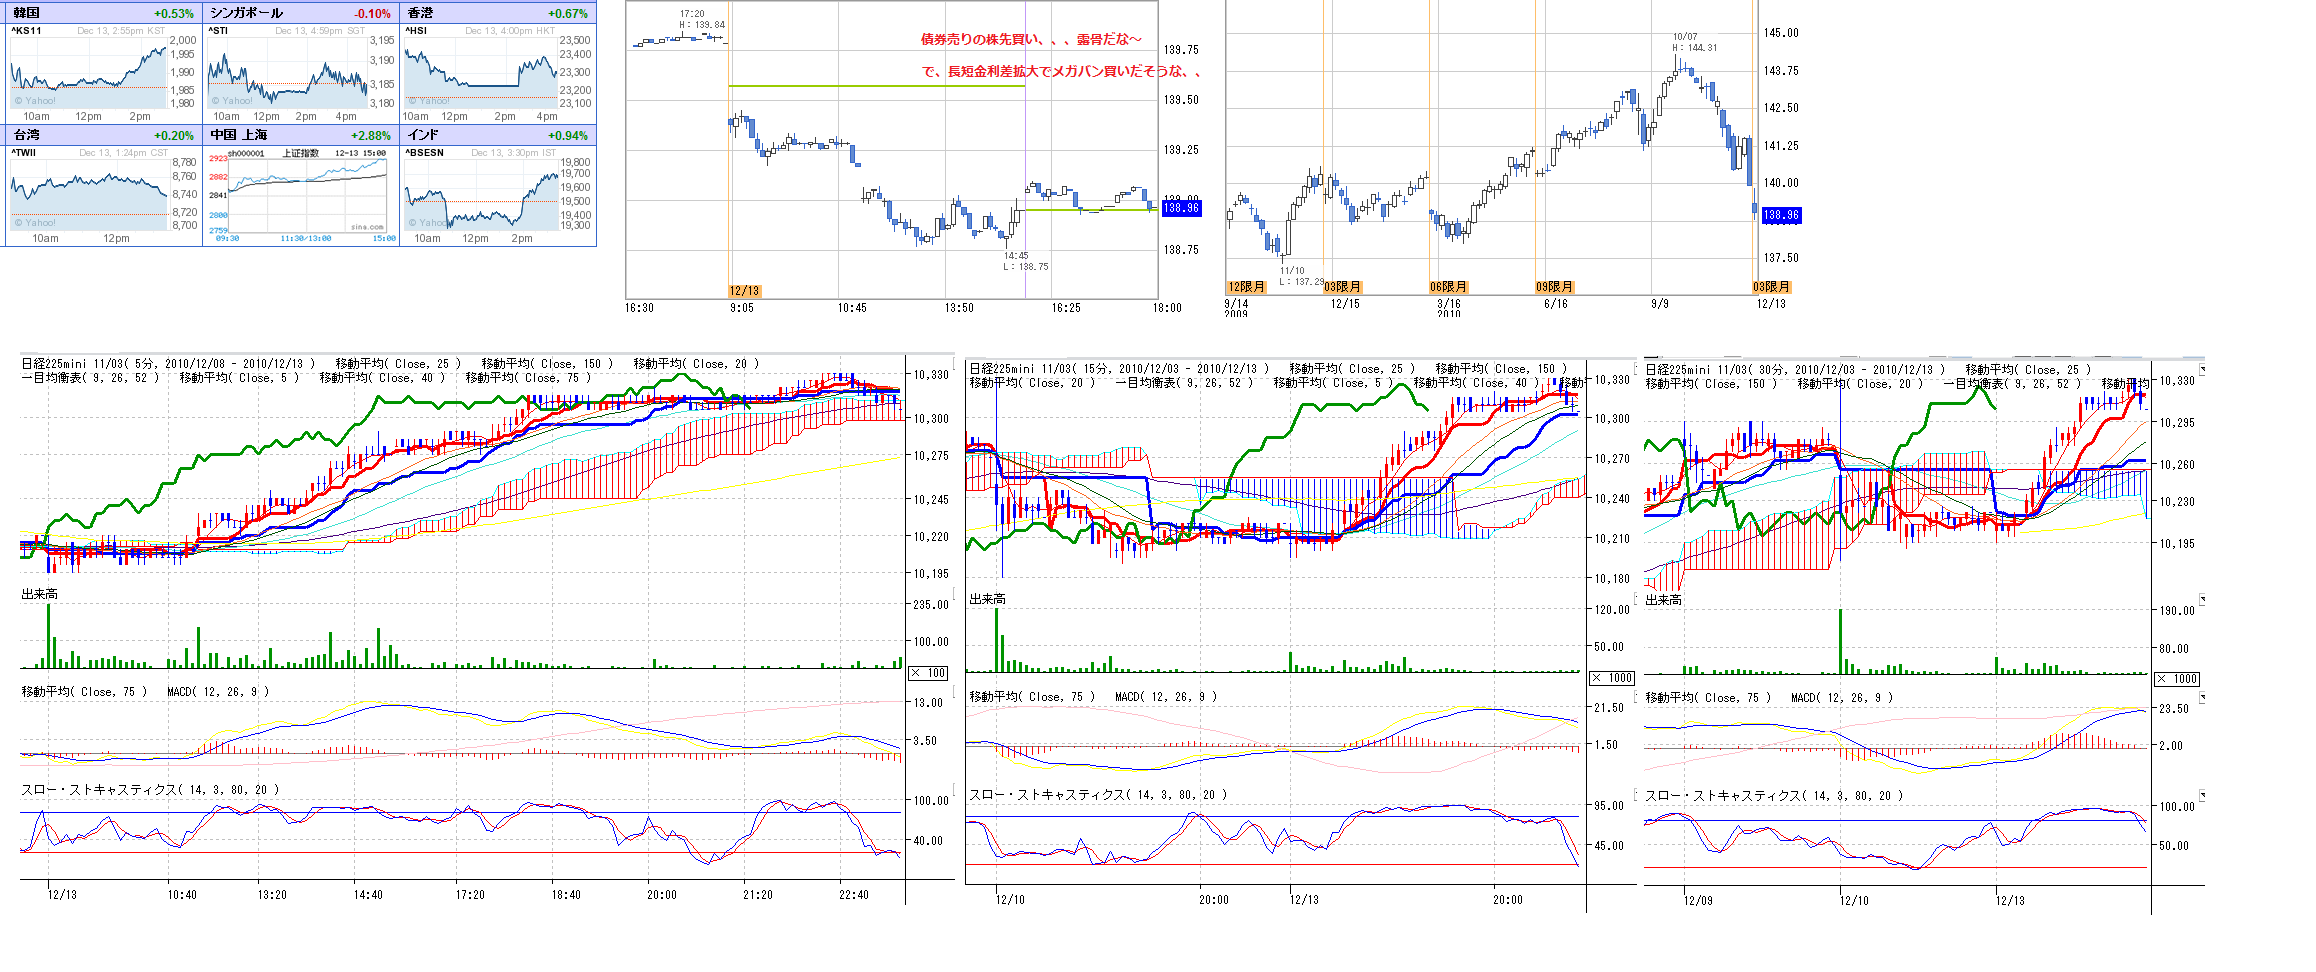Open the Shanghai 上証指数 sina.com chart
Viewport: 2316px width, 972px height.
point(298,194)
